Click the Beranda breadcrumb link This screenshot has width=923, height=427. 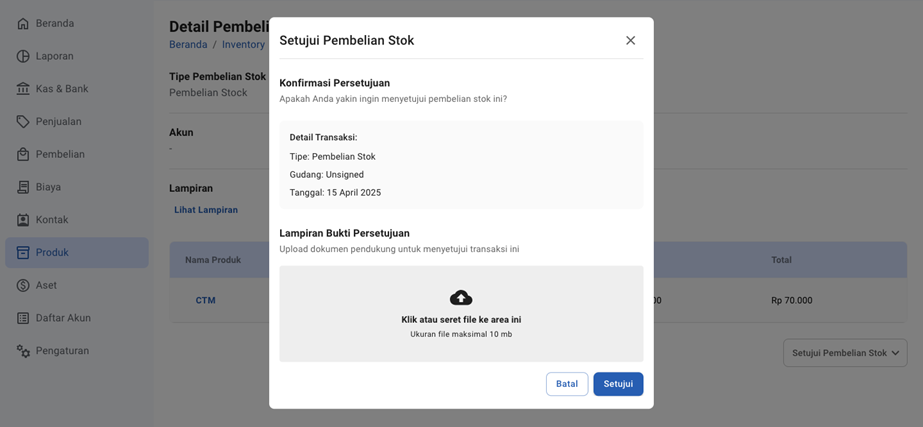[x=188, y=45]
